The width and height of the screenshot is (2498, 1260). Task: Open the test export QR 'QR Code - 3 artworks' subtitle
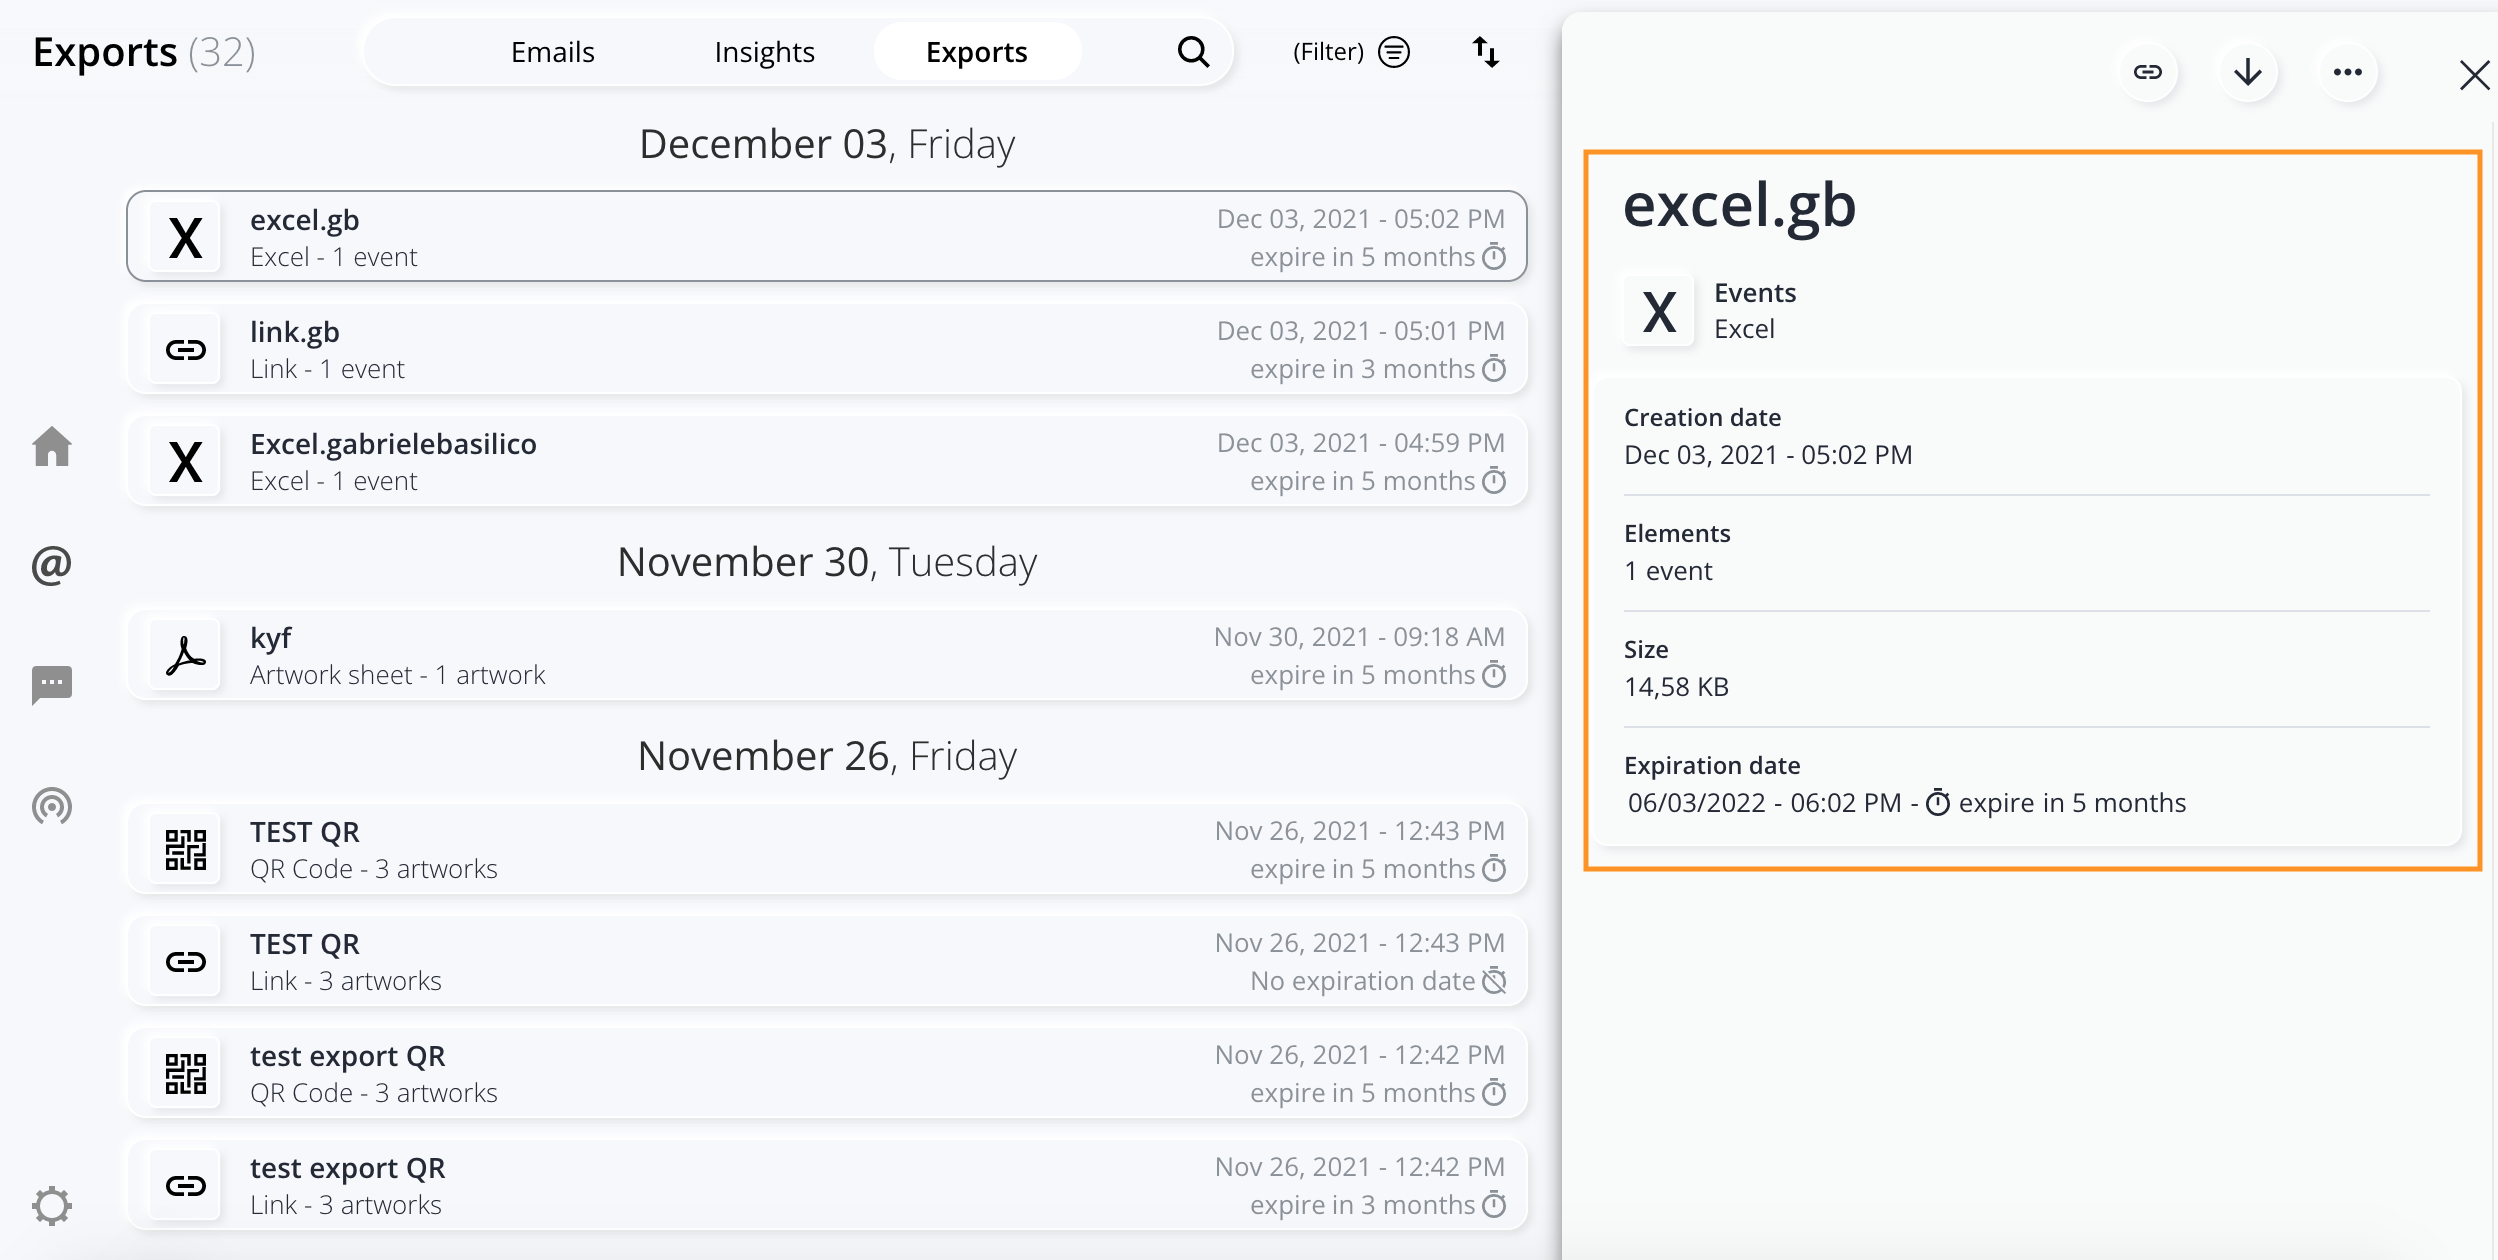coord(373,1093)
